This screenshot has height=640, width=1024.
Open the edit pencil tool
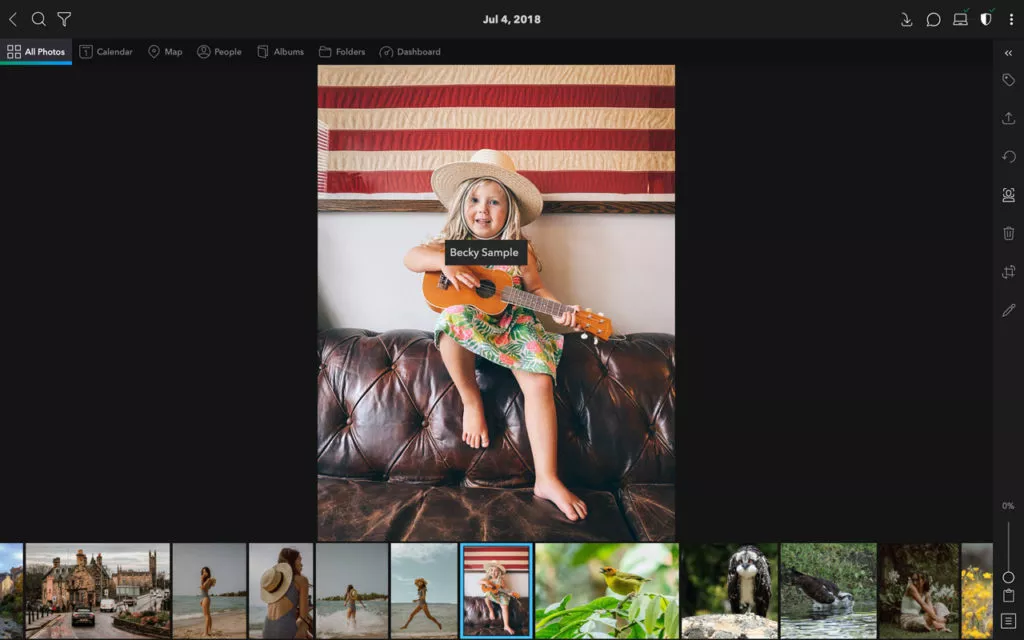(1008, 310)
